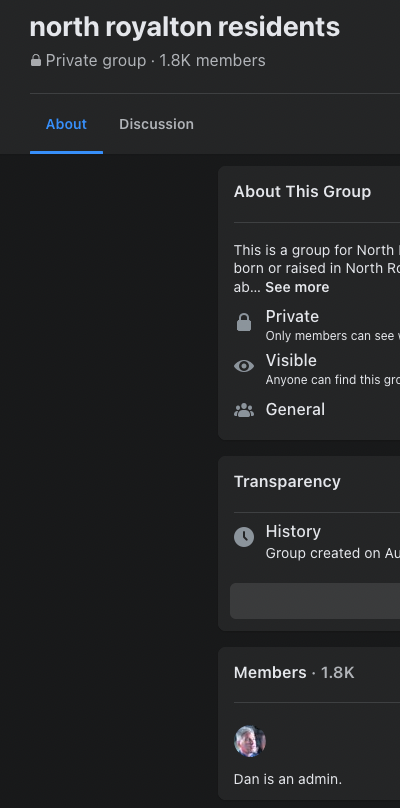Click the Transparency heading
Viewport: 400px width, 808px height.
(x=287, y=482)
